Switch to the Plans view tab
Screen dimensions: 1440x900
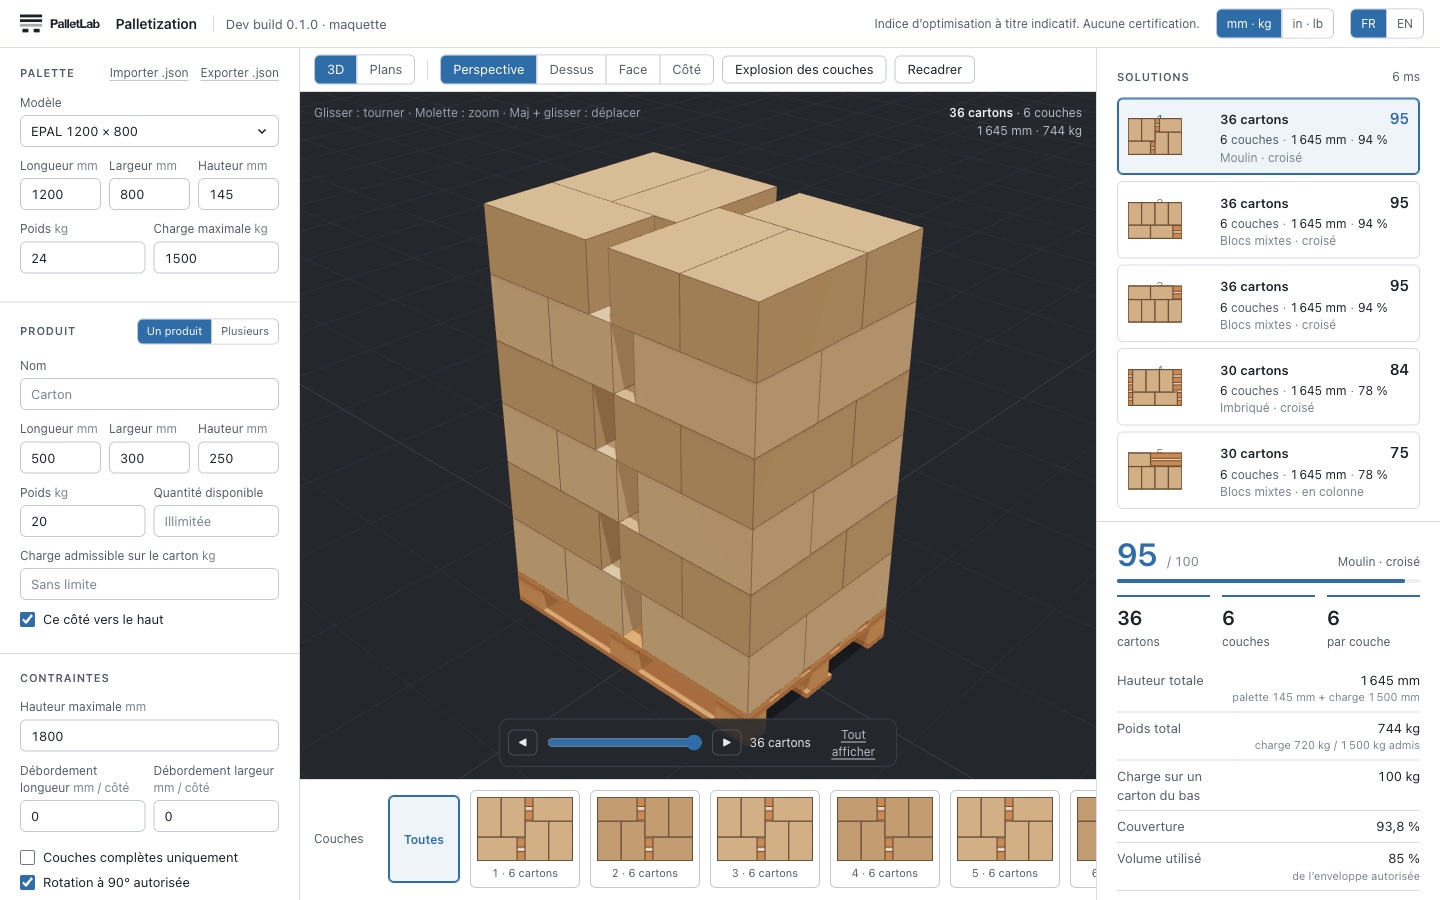coord(385,70)
